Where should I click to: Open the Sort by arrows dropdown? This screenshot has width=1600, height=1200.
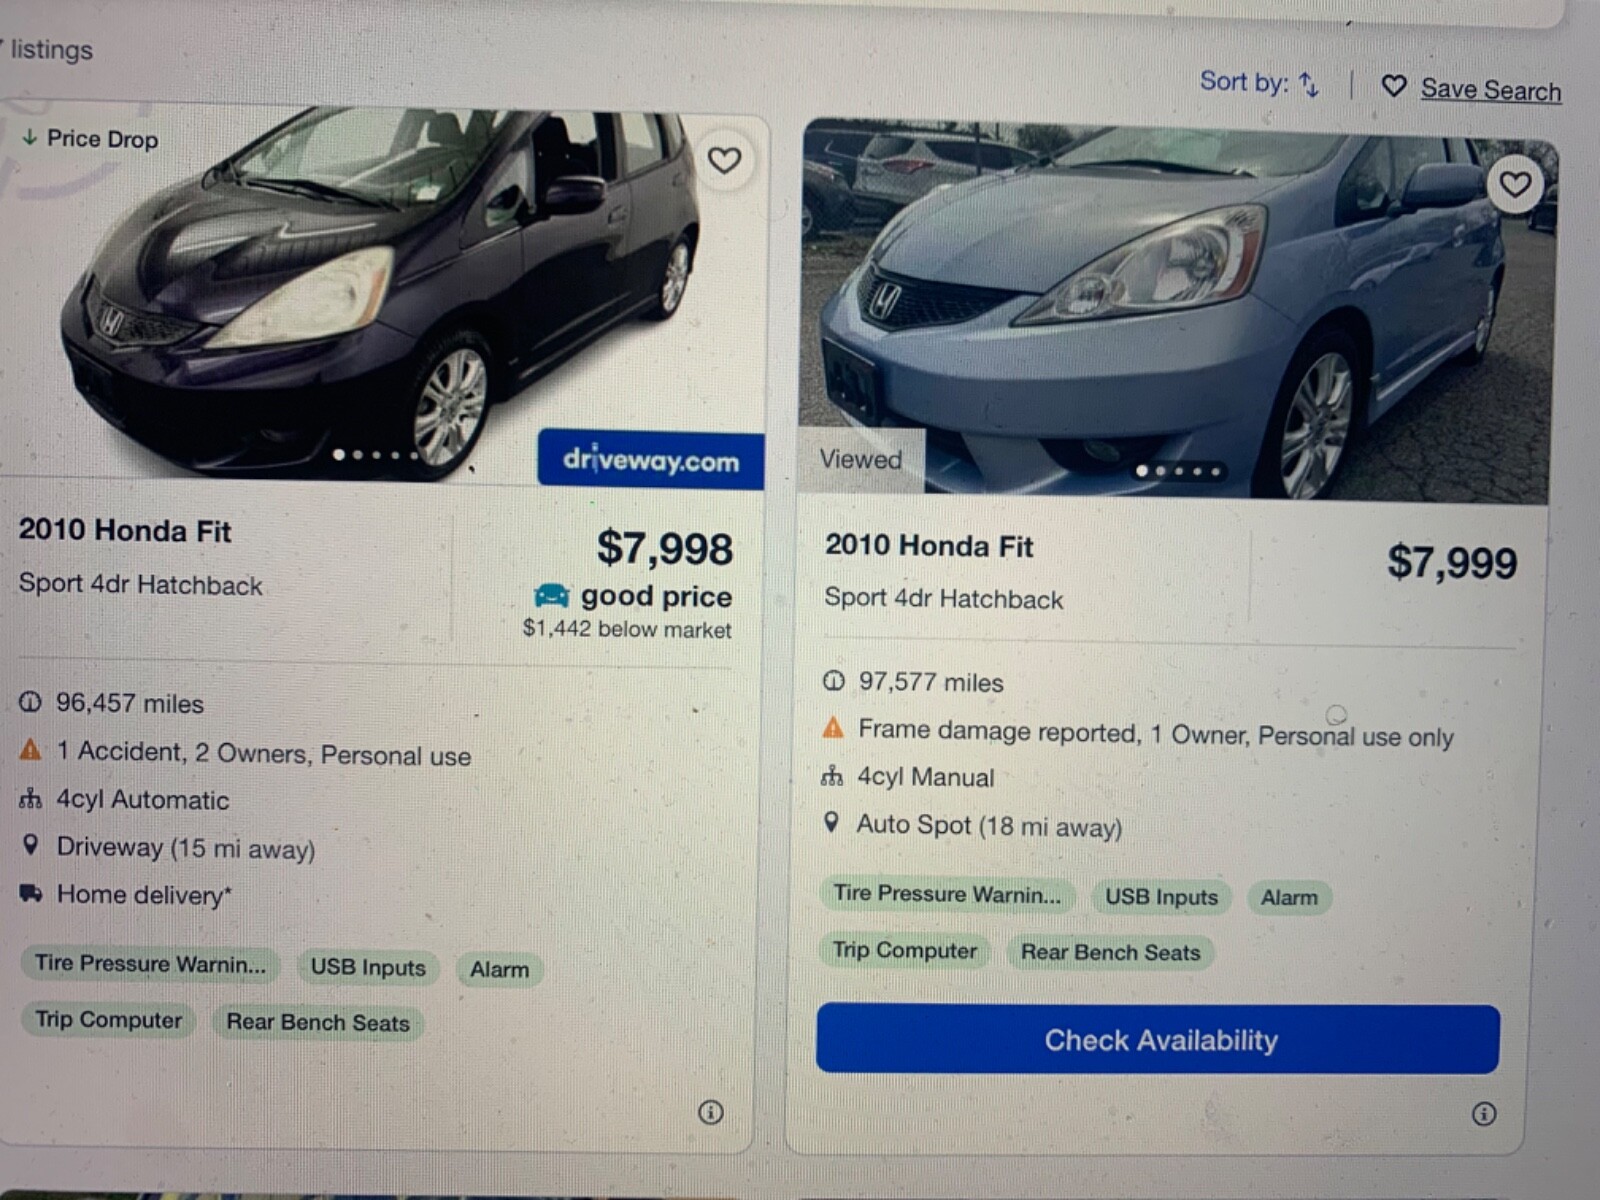1309,85
